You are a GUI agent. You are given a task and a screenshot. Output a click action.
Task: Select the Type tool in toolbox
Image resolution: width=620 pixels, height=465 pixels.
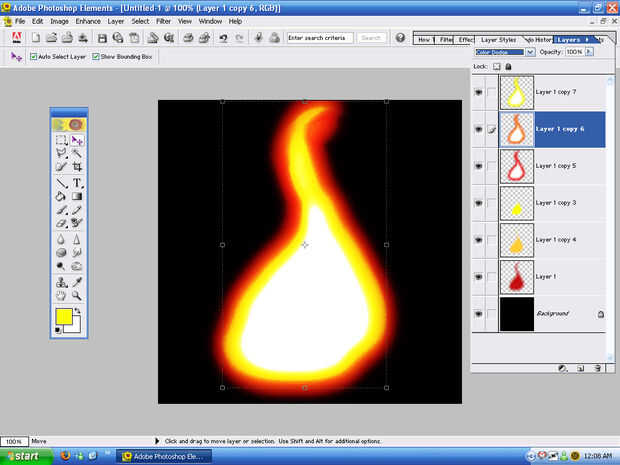pyautogui.click(x=77, y=183)
